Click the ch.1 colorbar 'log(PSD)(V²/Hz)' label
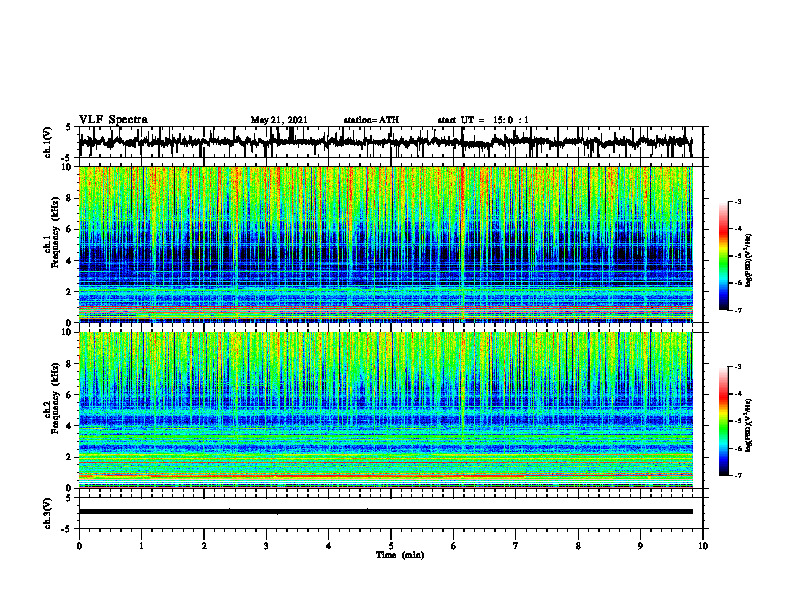Image resolution: width=792 pixels, height=612 pixels. click(x=749, y=261)
